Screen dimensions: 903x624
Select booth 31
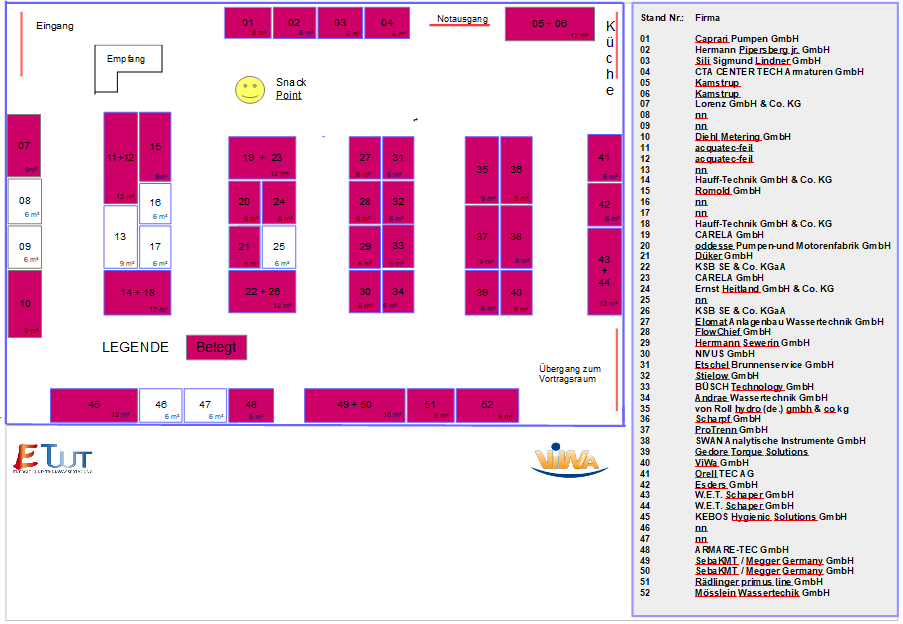coord(398,158)
